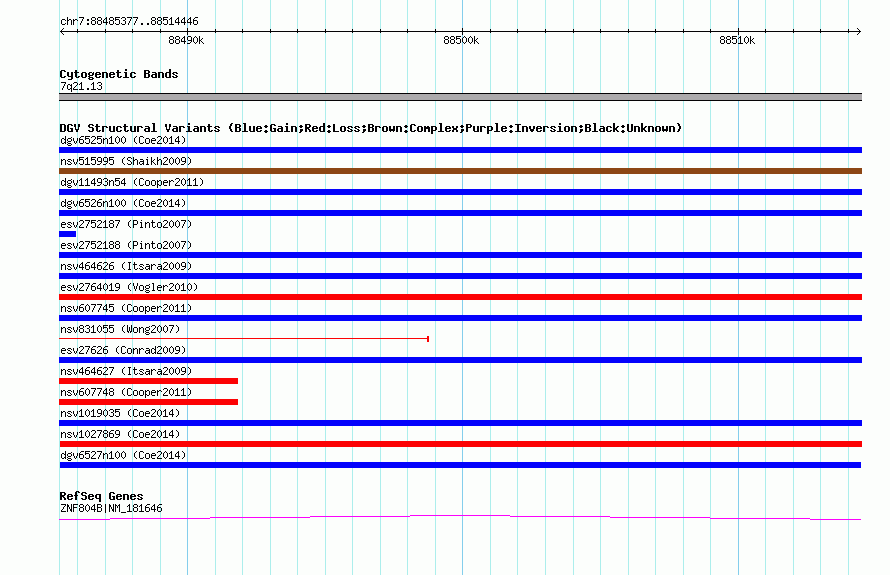Open esv2752188 (Pinto2007) variant label
Viewport: 890px width, 575px height.
tap(126, 245)
